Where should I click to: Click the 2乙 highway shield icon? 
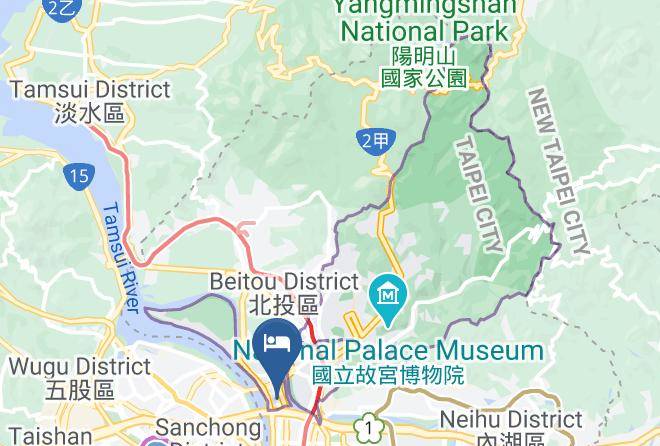coord(61,9)
